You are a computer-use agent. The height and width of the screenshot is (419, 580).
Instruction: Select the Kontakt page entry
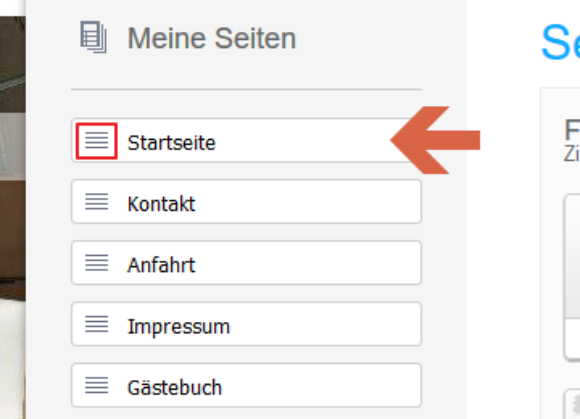(246, 202)
